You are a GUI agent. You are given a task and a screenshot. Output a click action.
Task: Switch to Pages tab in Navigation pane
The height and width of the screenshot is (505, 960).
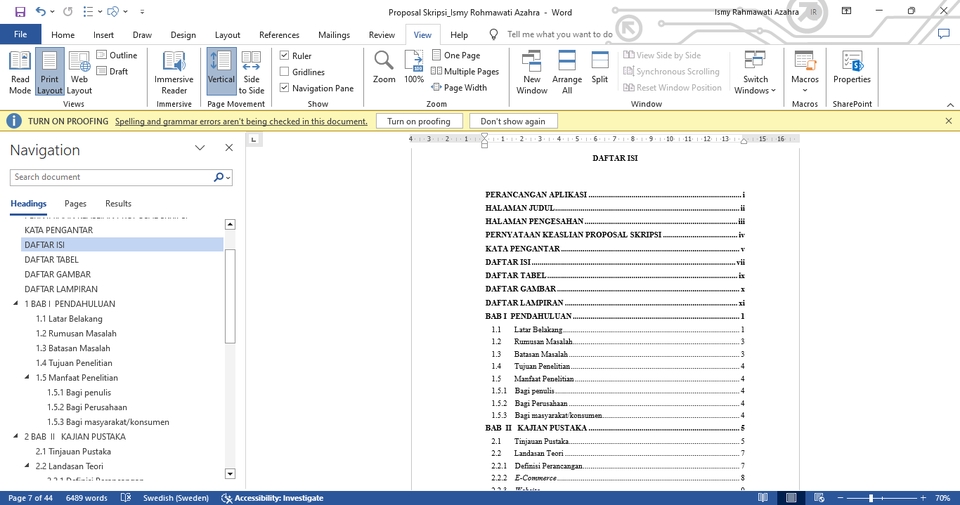[x=75, y=203]
